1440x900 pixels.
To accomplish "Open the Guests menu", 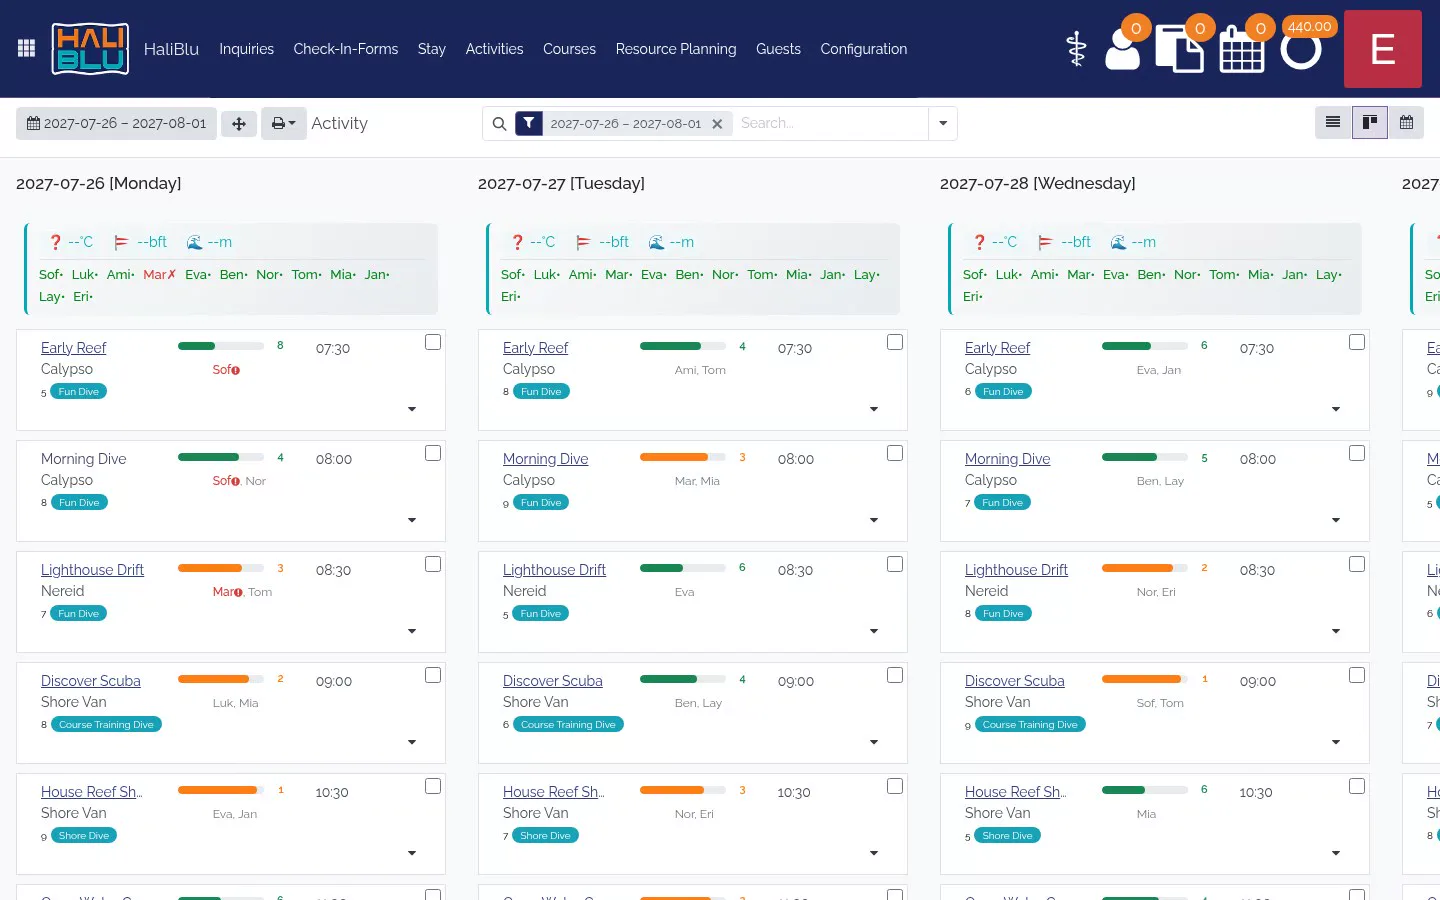I will coord(778,49).
